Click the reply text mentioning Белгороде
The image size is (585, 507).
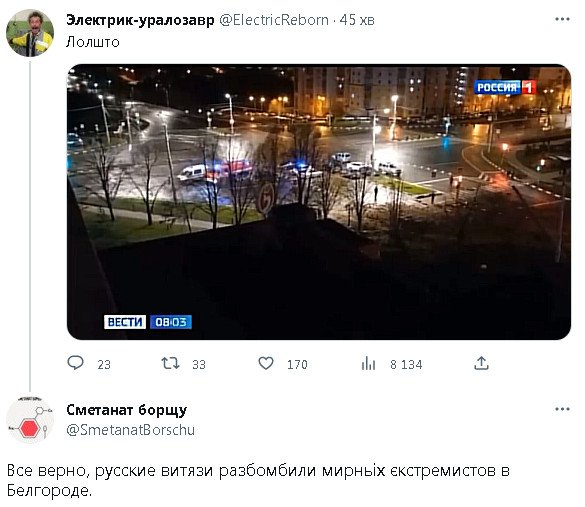coord(258,481)
